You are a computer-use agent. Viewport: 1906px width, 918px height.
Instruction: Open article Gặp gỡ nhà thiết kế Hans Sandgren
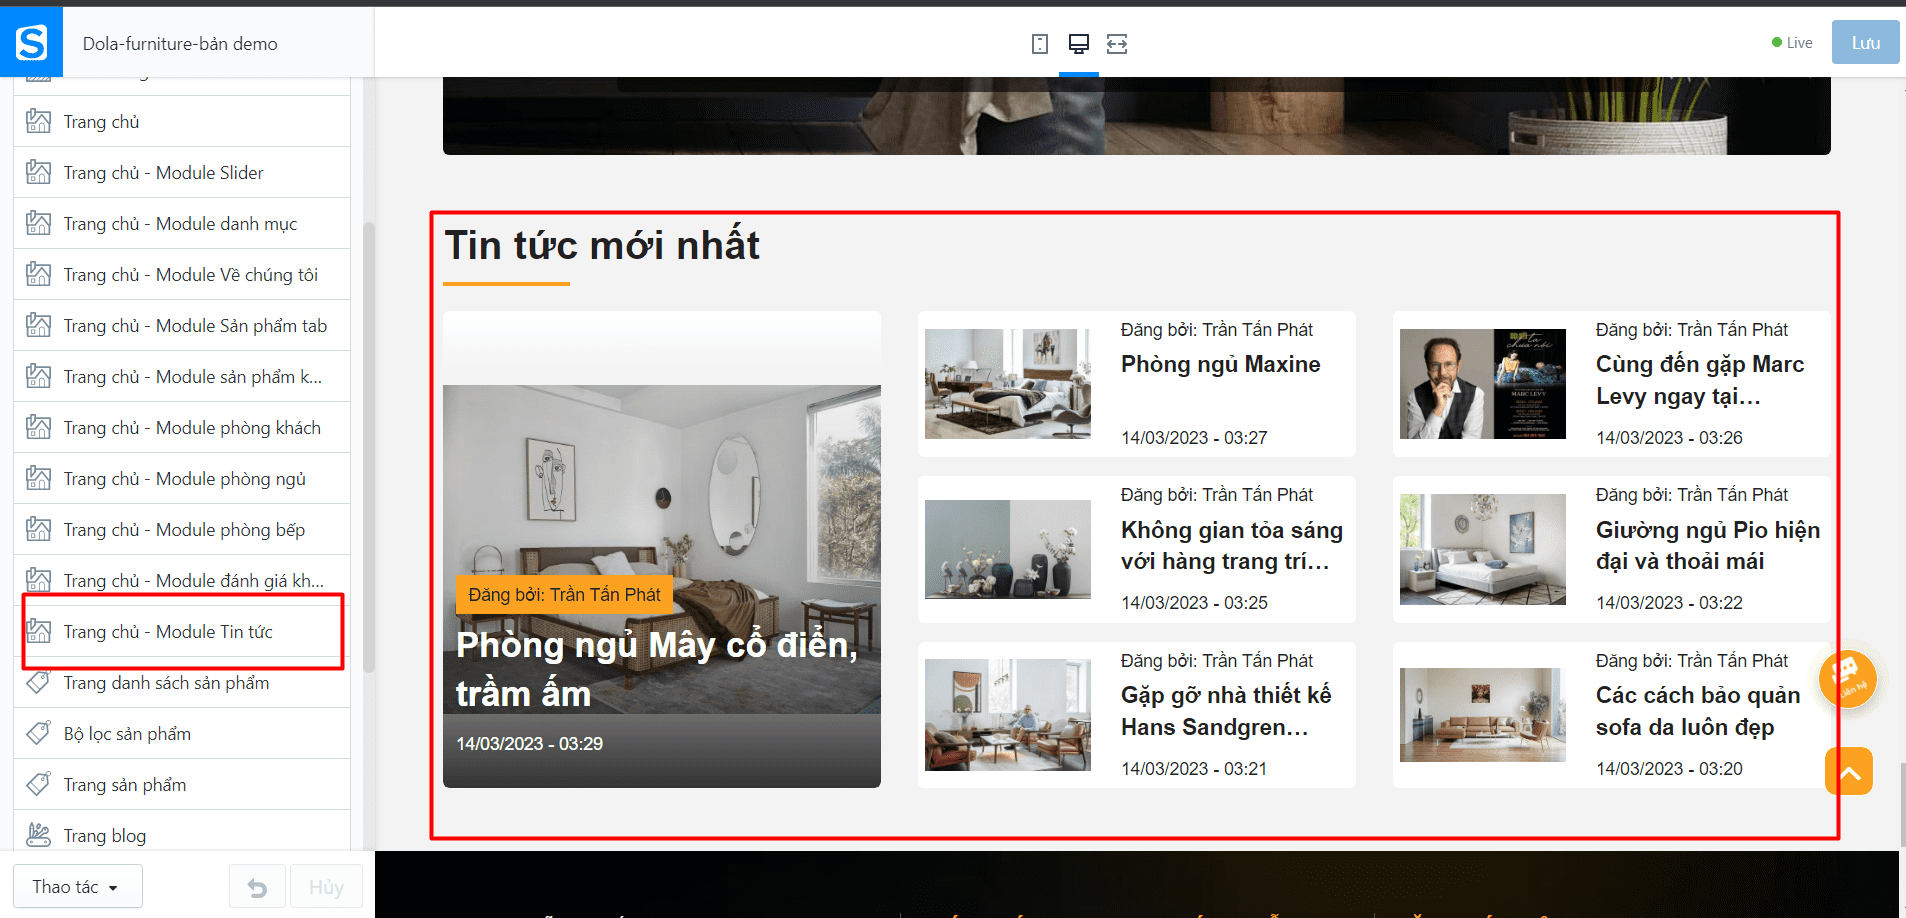(1226, 711)
